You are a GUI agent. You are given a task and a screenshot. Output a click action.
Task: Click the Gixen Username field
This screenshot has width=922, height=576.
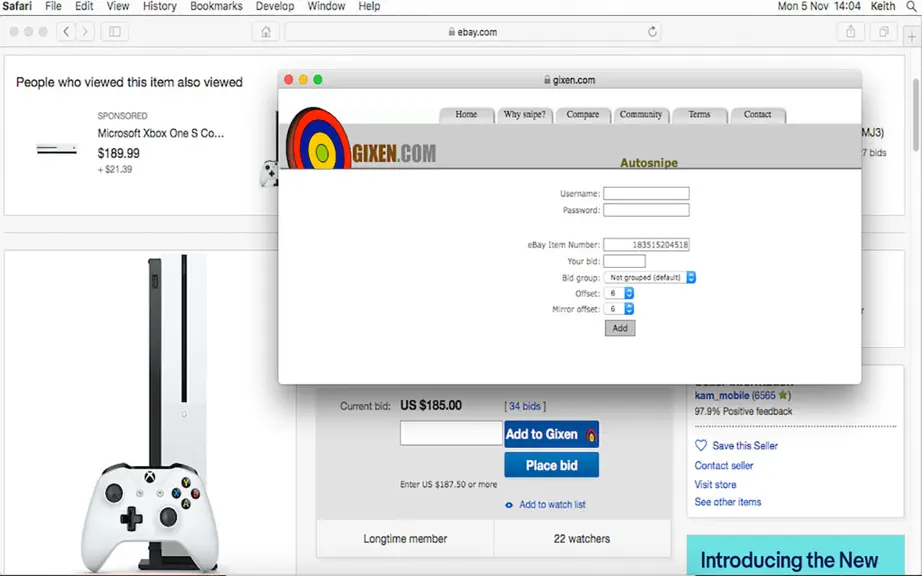point(646,193)
